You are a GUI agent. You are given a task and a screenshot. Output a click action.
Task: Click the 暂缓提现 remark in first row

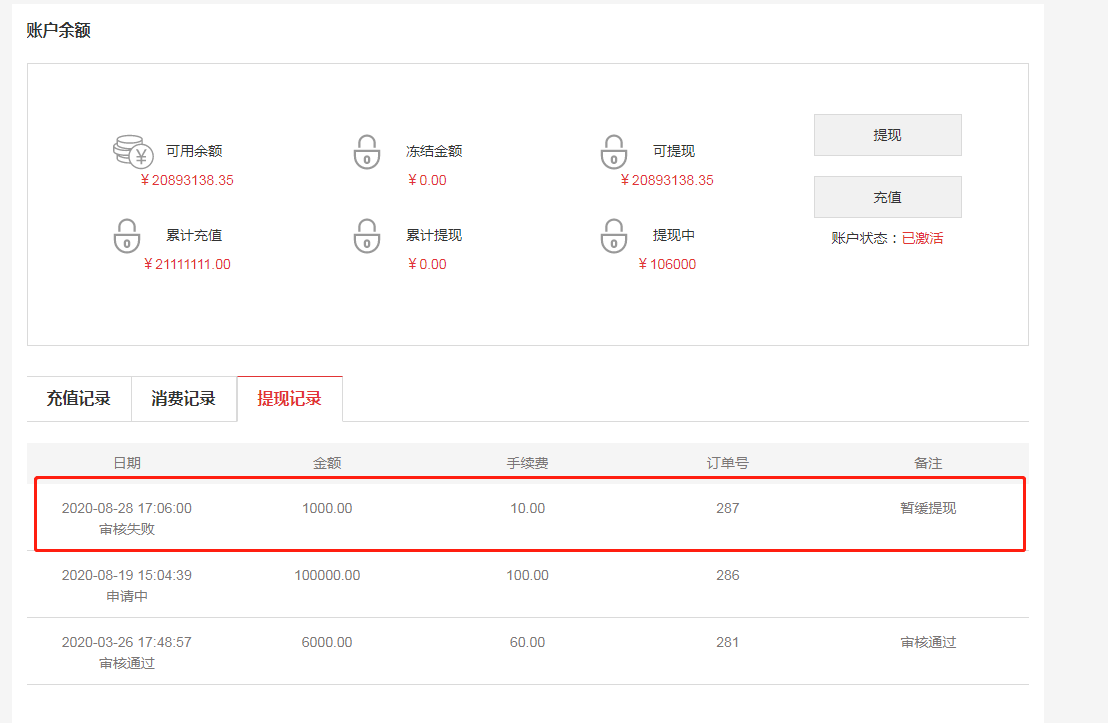[x=928, y=508]
